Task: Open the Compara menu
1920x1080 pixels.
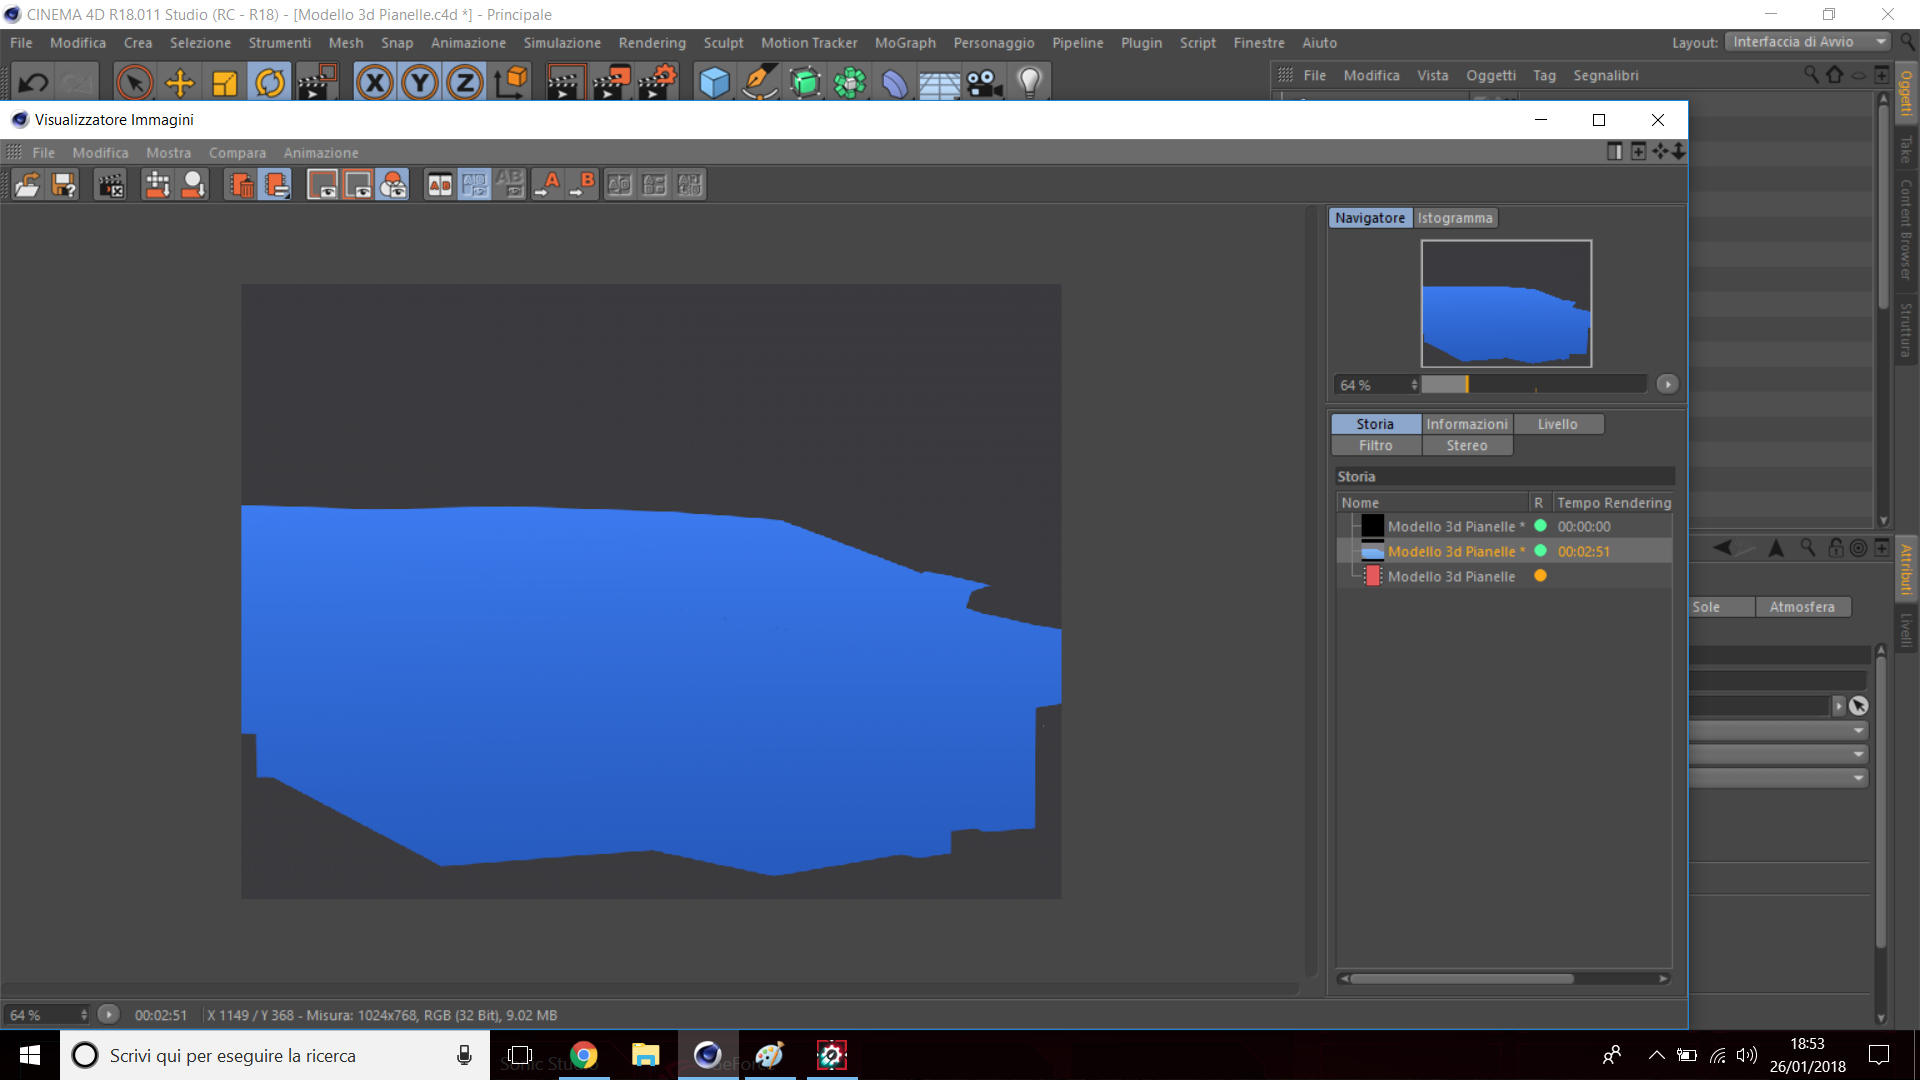Action: 237,153
